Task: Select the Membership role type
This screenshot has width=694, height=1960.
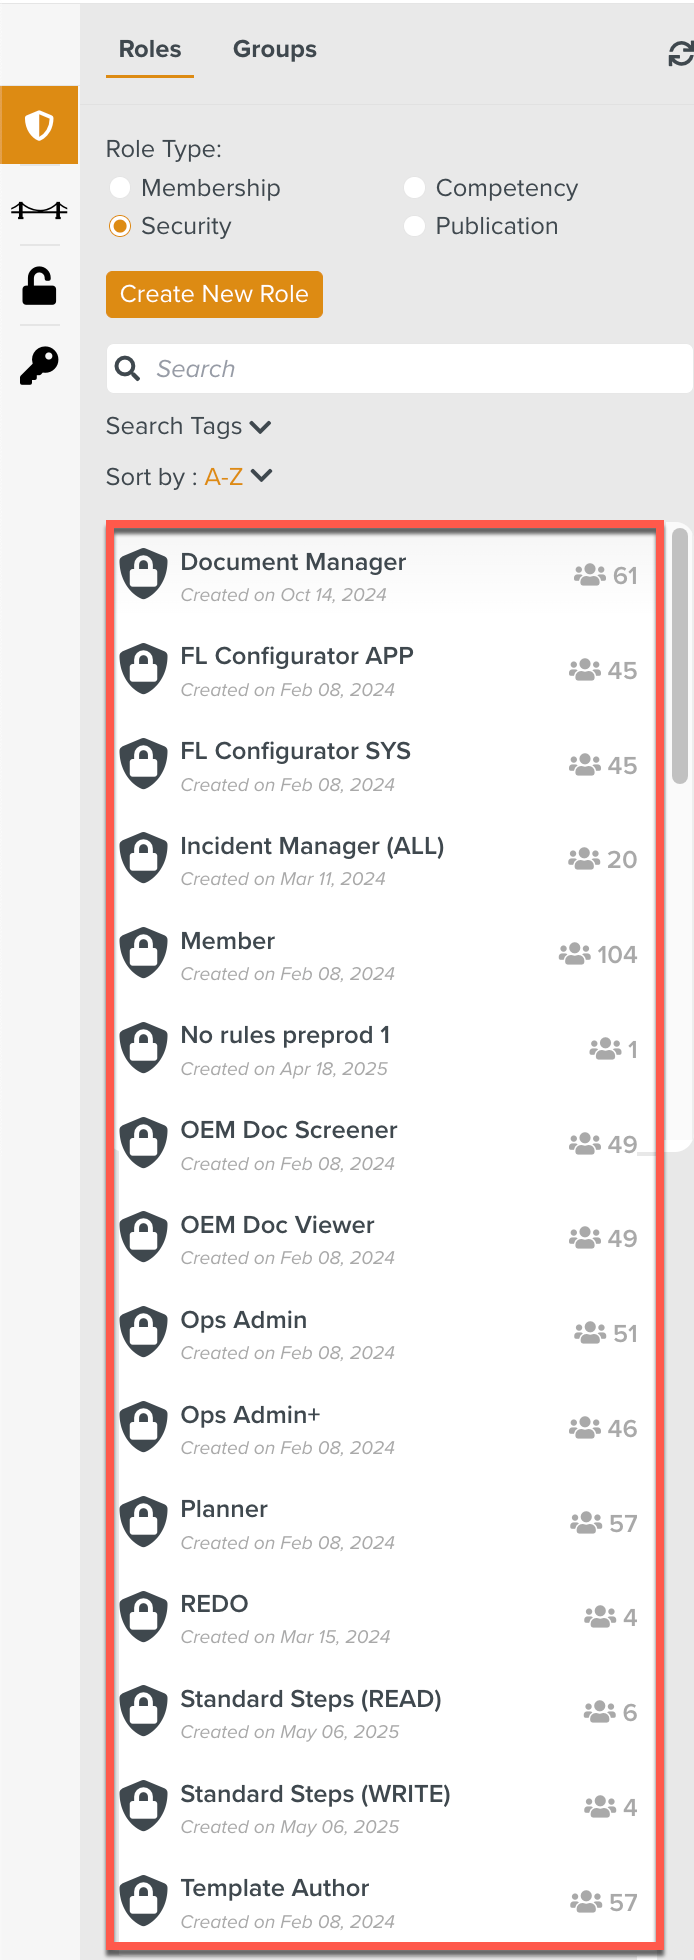Action: 120,187
